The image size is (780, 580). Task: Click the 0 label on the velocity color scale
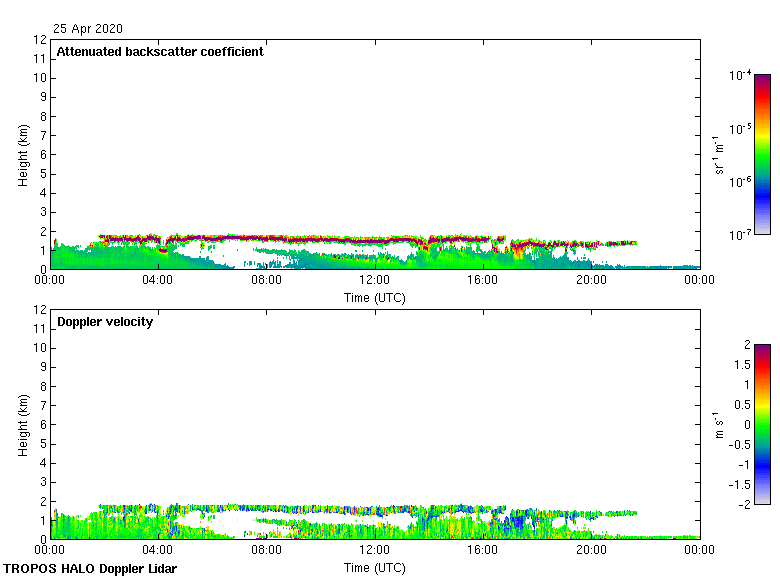[742, 424]
